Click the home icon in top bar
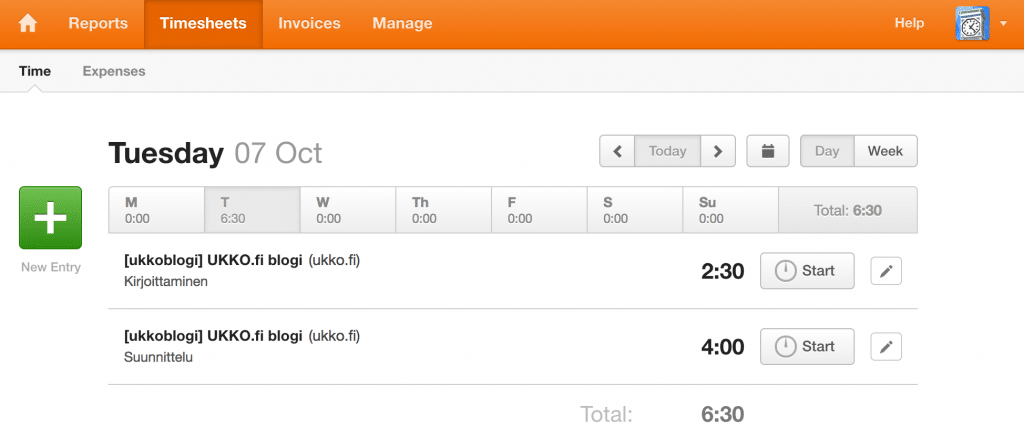 click(28, 23)
